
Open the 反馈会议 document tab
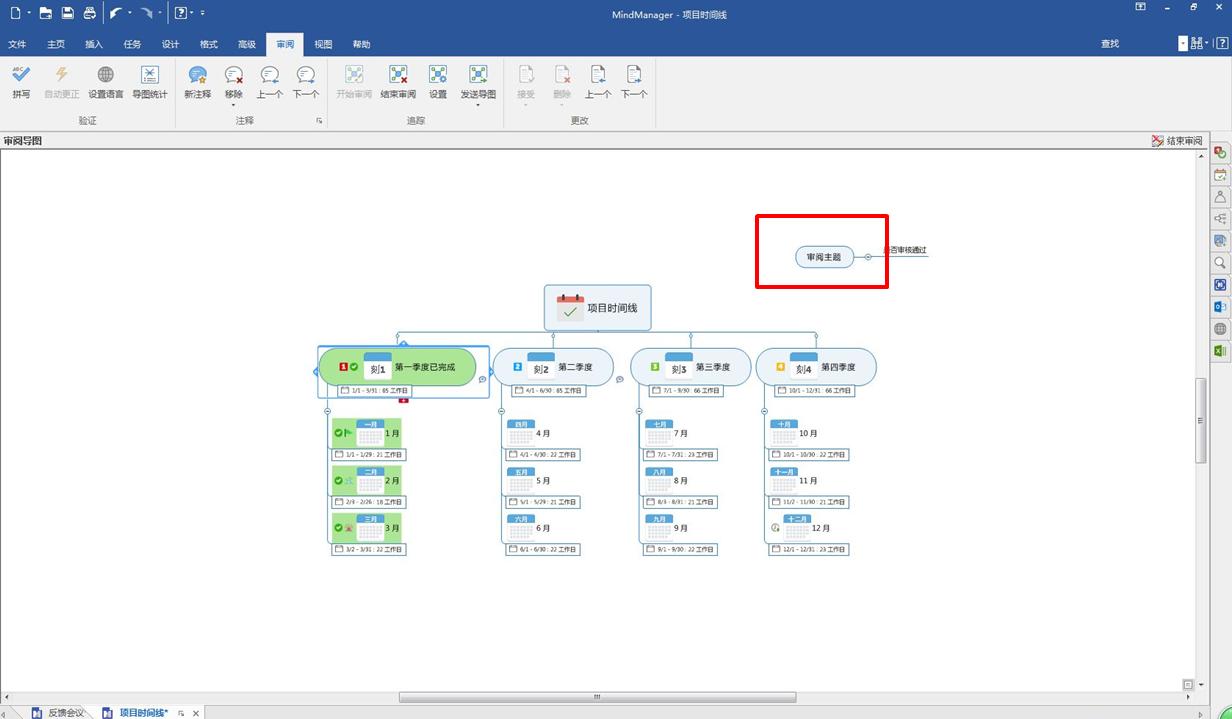click(66, 713)
